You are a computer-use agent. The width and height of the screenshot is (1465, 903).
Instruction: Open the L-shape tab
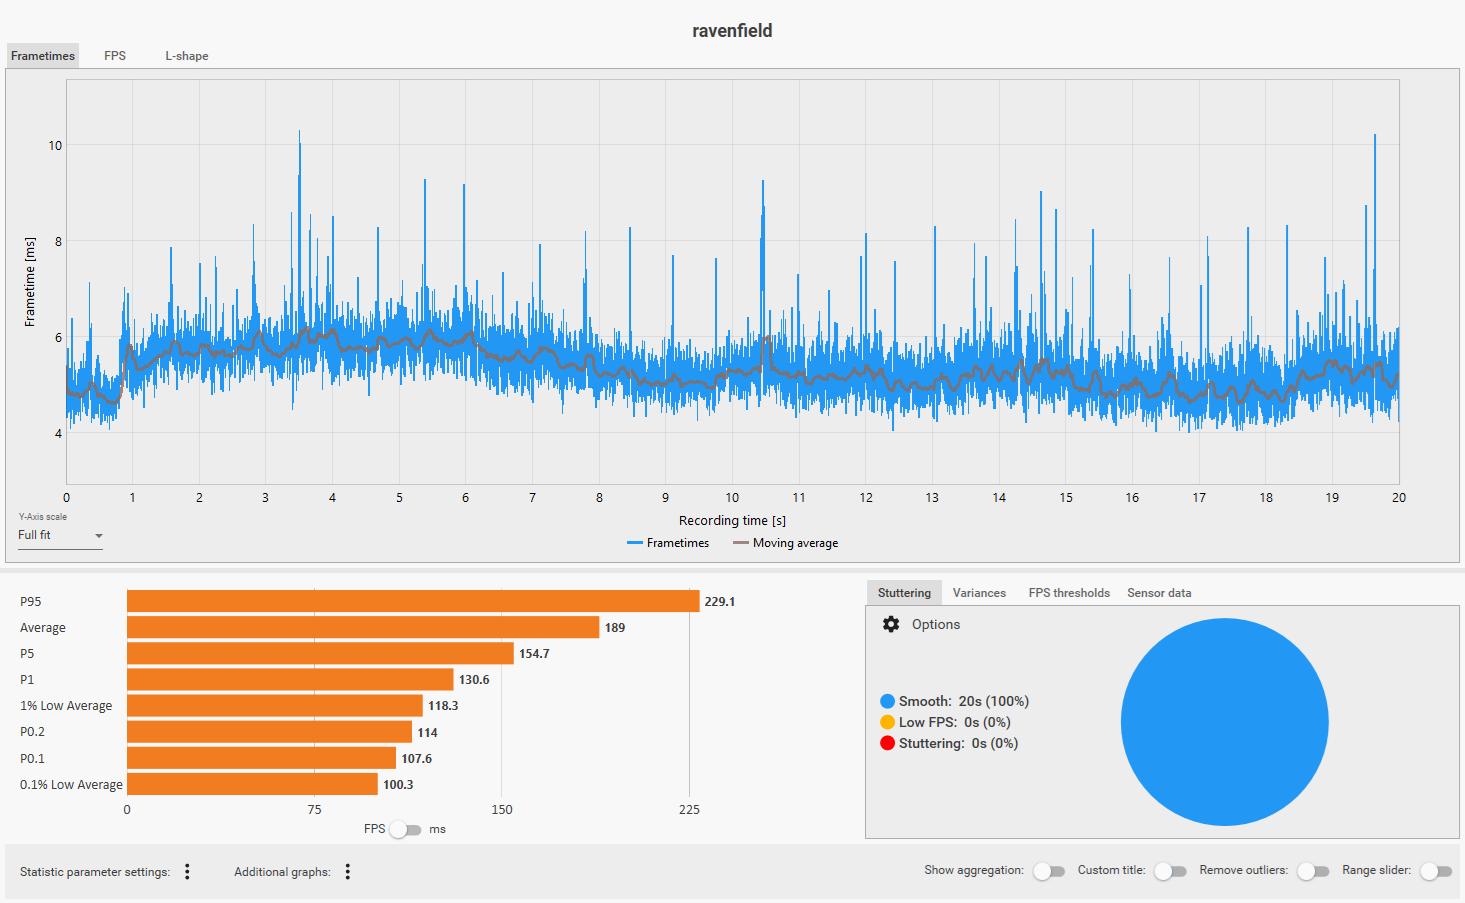click(x=187, y=56)
